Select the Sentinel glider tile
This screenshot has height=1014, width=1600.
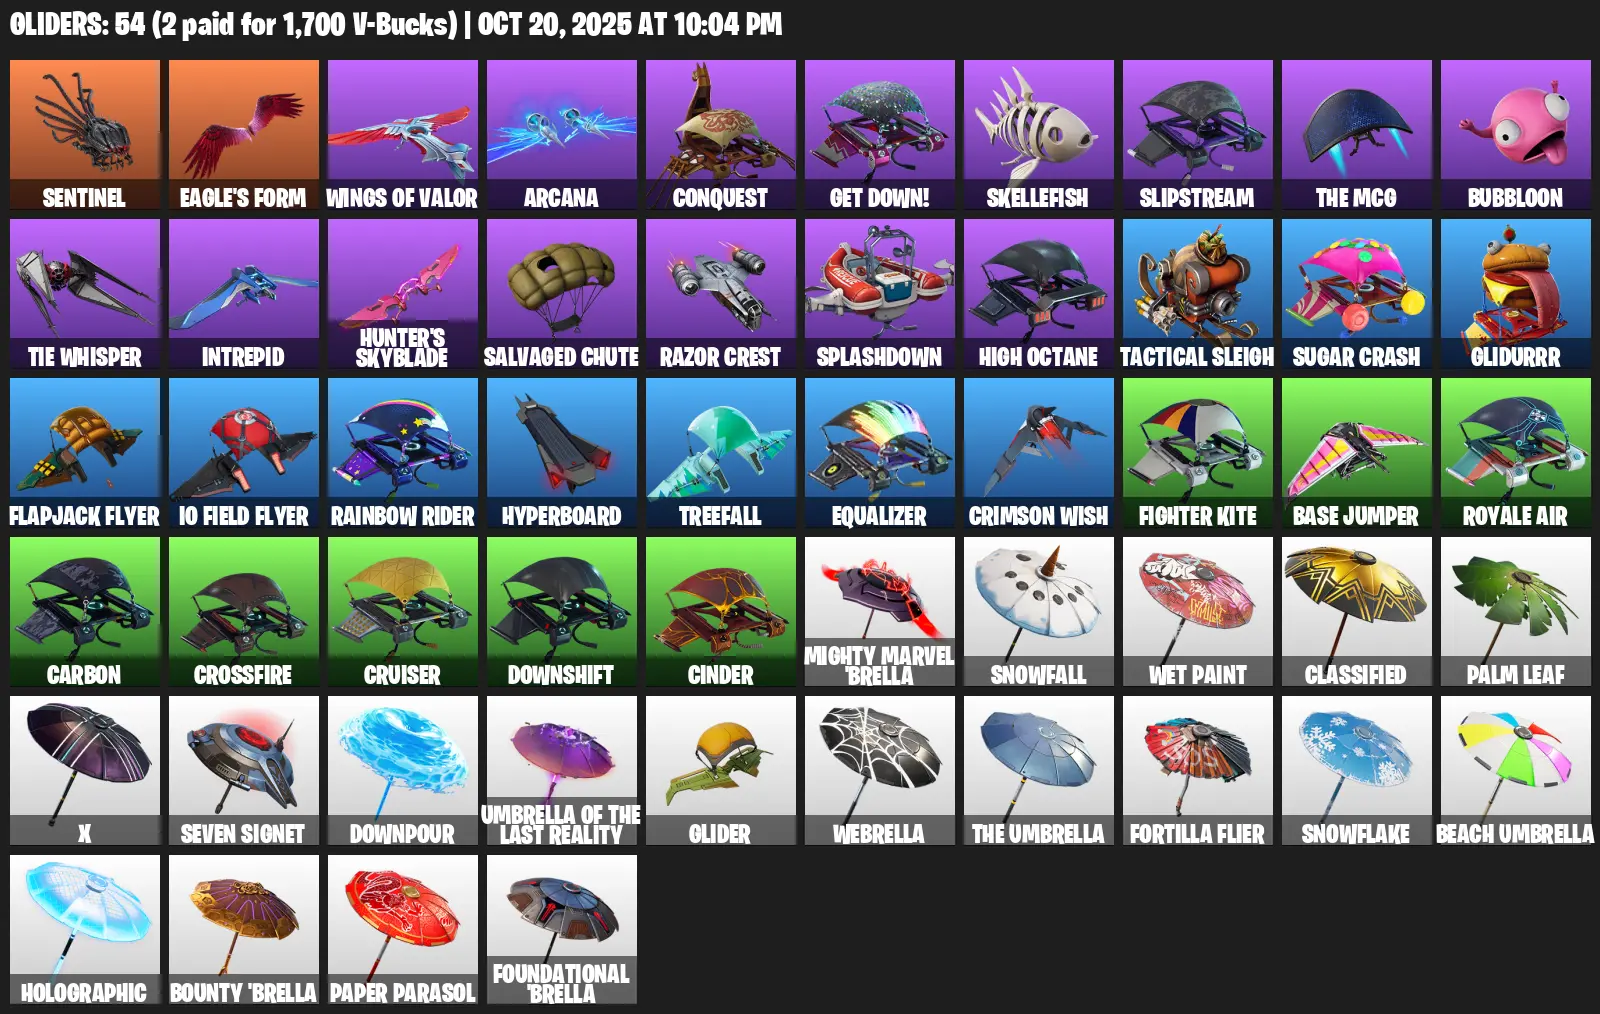pyautogui.click(x=85, y=134)
